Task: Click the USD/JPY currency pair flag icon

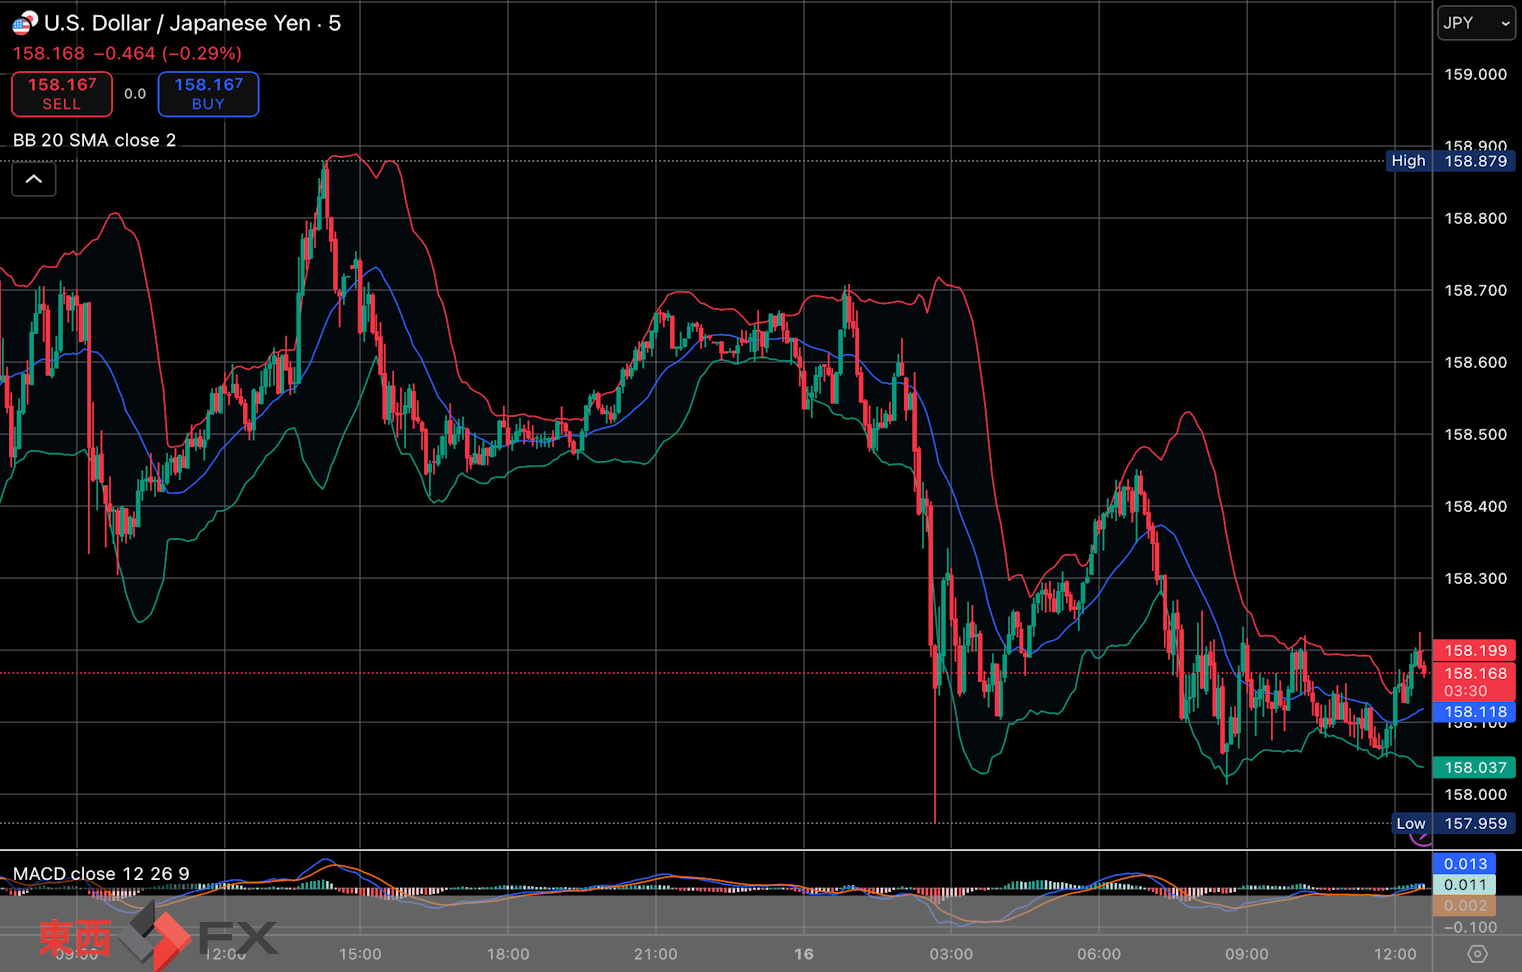Action: click(x=24, y=22)
